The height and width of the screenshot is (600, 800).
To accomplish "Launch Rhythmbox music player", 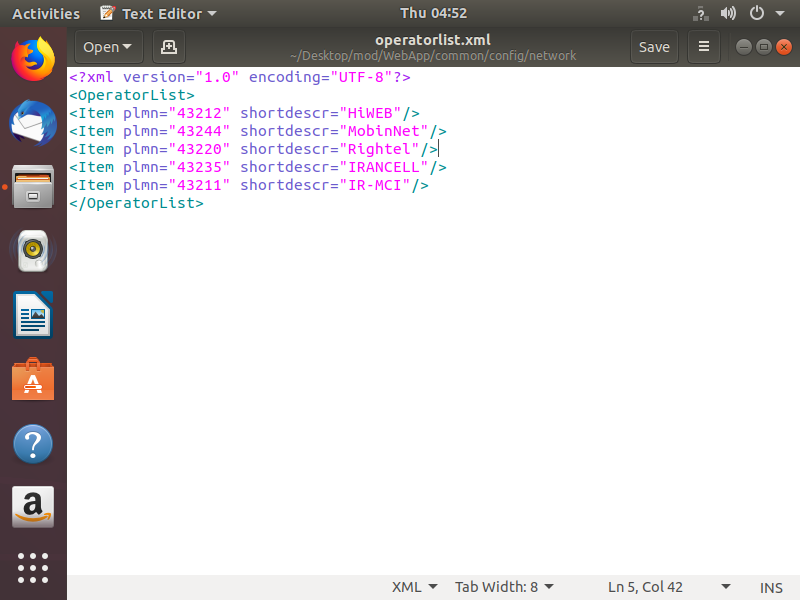I will tap(33, 251).
